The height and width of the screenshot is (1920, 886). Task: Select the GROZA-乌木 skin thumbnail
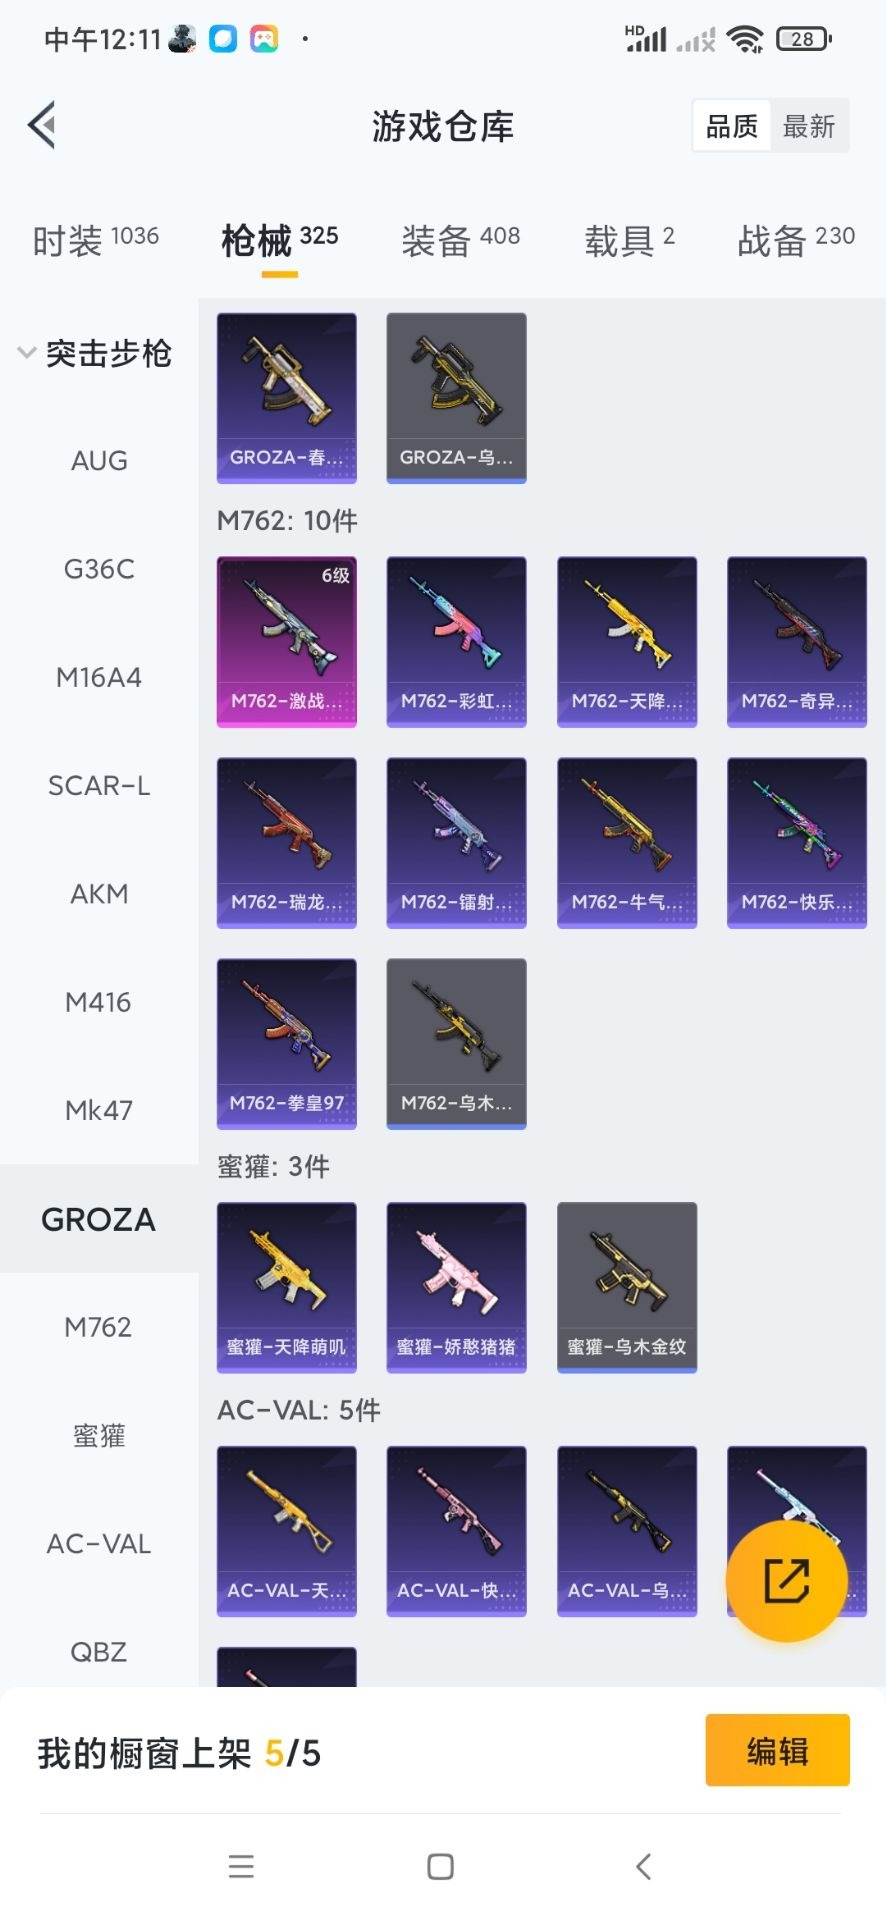click(457, 398)
